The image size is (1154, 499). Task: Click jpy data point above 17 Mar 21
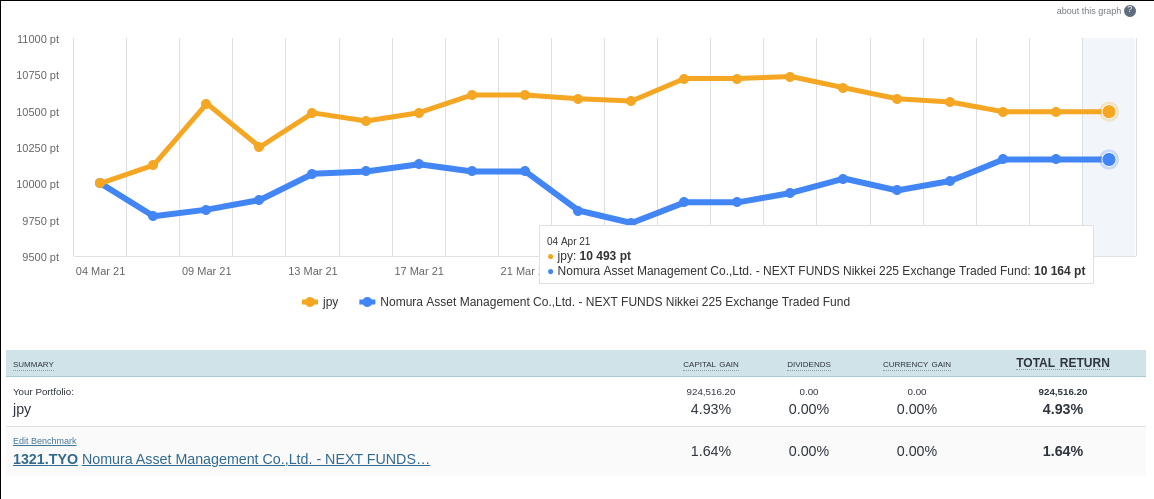pyautogui.click(x=419, y=113)
